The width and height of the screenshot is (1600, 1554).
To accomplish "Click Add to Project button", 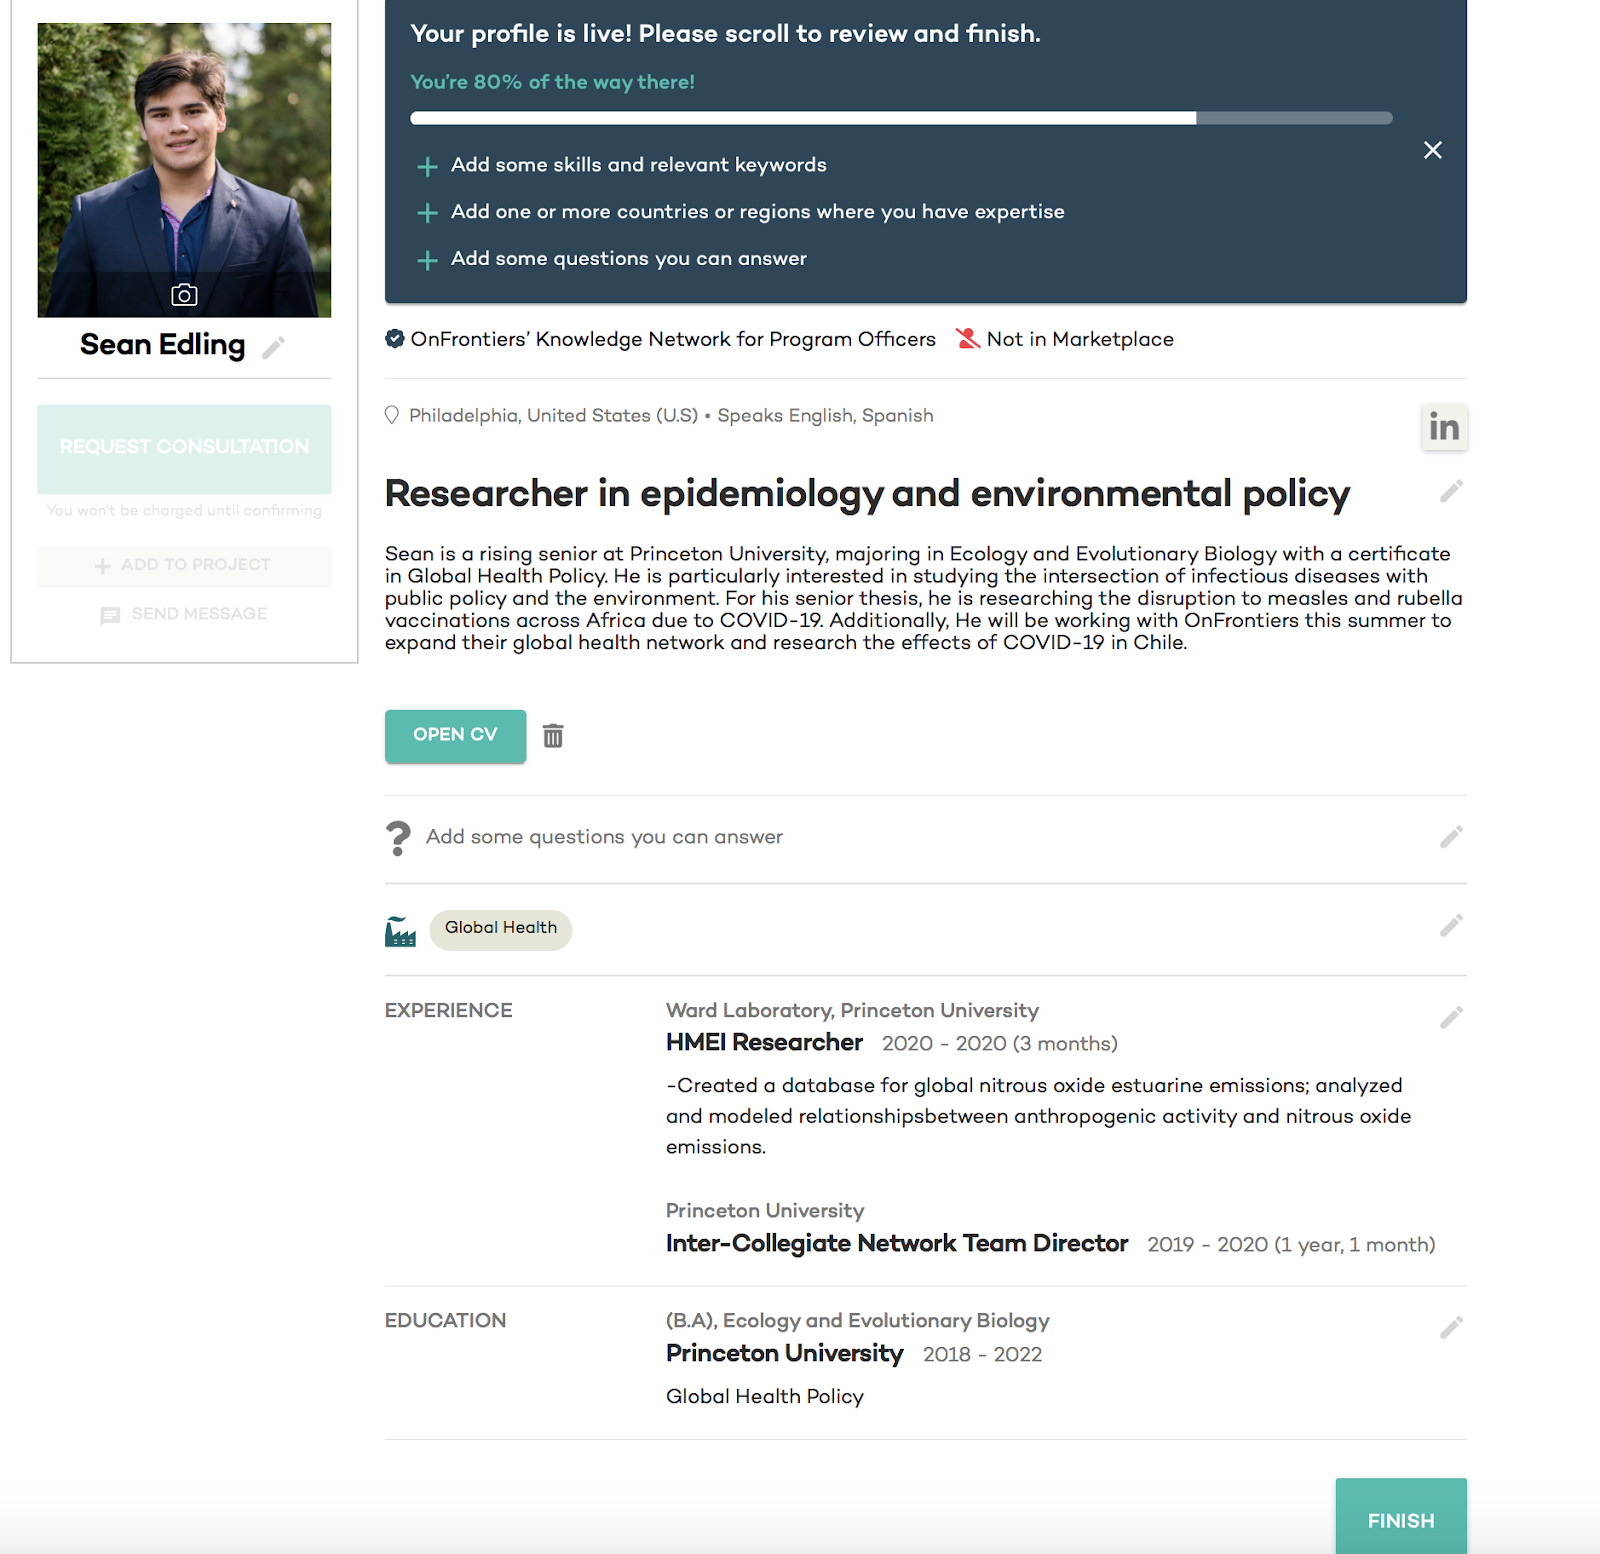I will 184,565.
